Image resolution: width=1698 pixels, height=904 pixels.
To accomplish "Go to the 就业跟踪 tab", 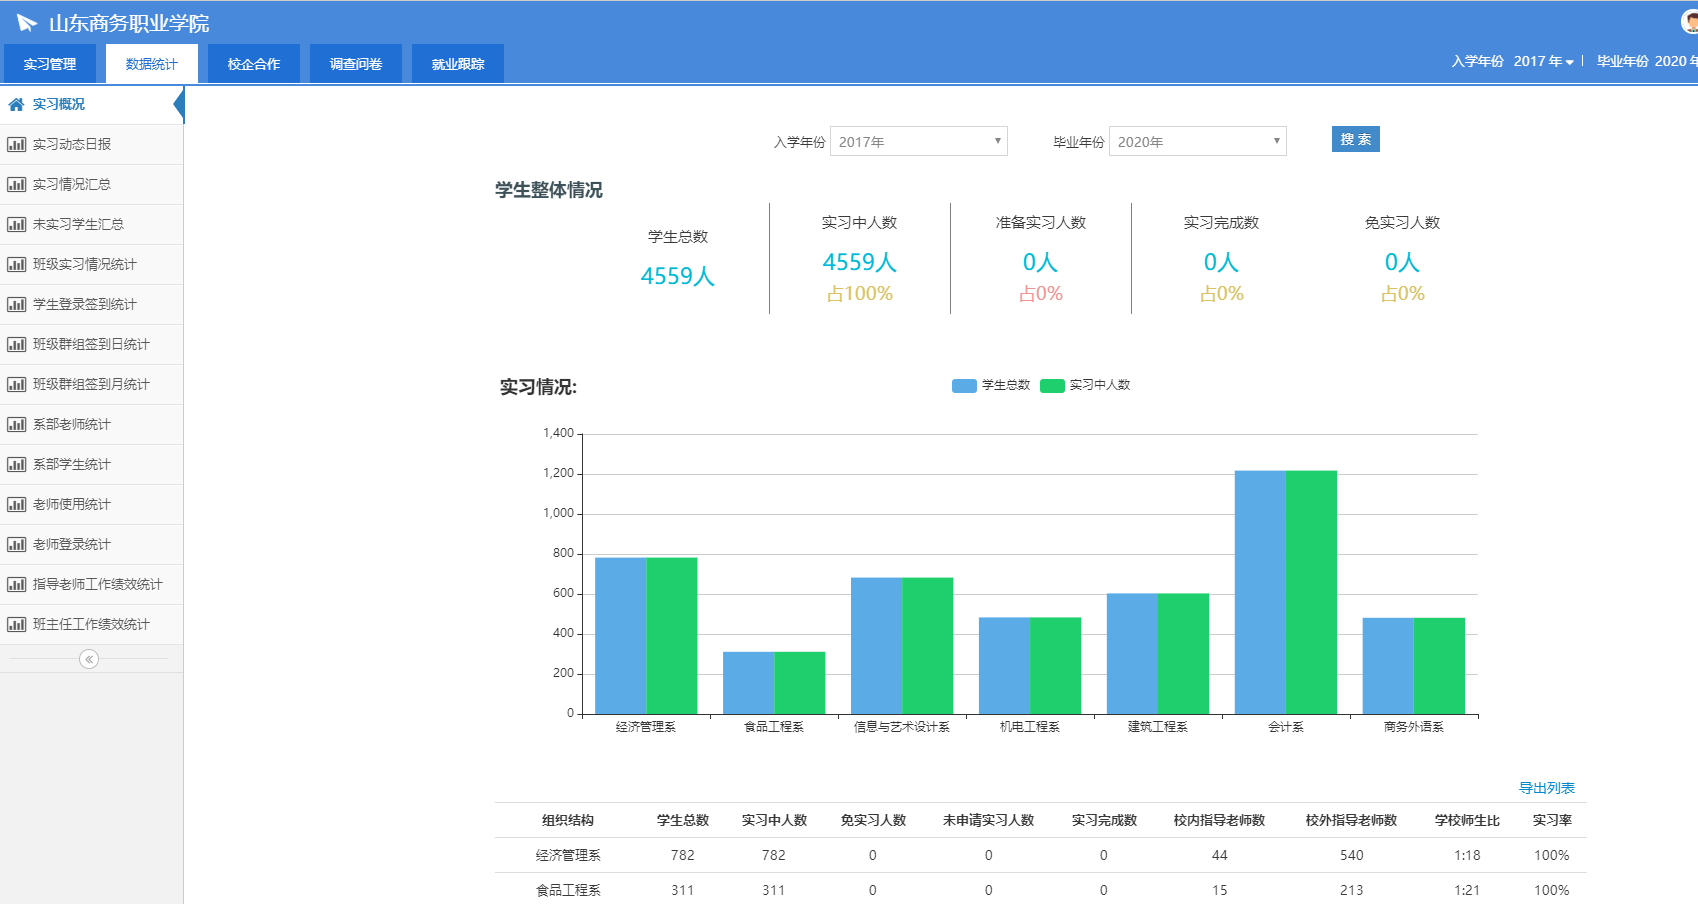I will [x=458, y=64].
